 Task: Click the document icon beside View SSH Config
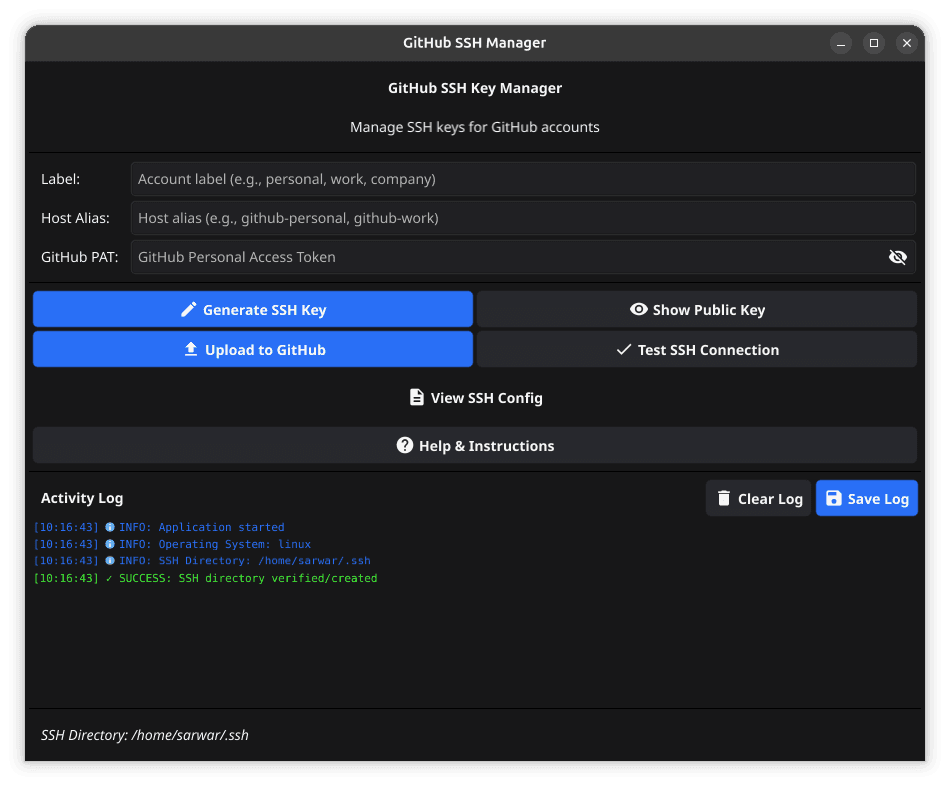(x=417, y=397)
